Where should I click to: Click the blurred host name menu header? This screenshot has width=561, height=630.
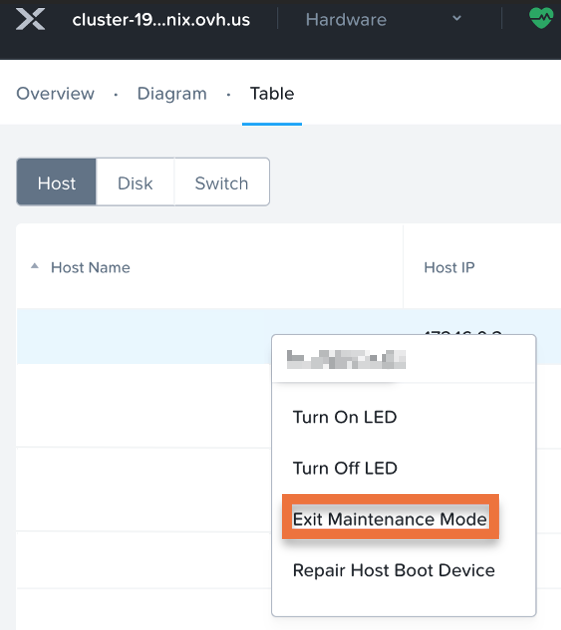click(x=346, y=359)
